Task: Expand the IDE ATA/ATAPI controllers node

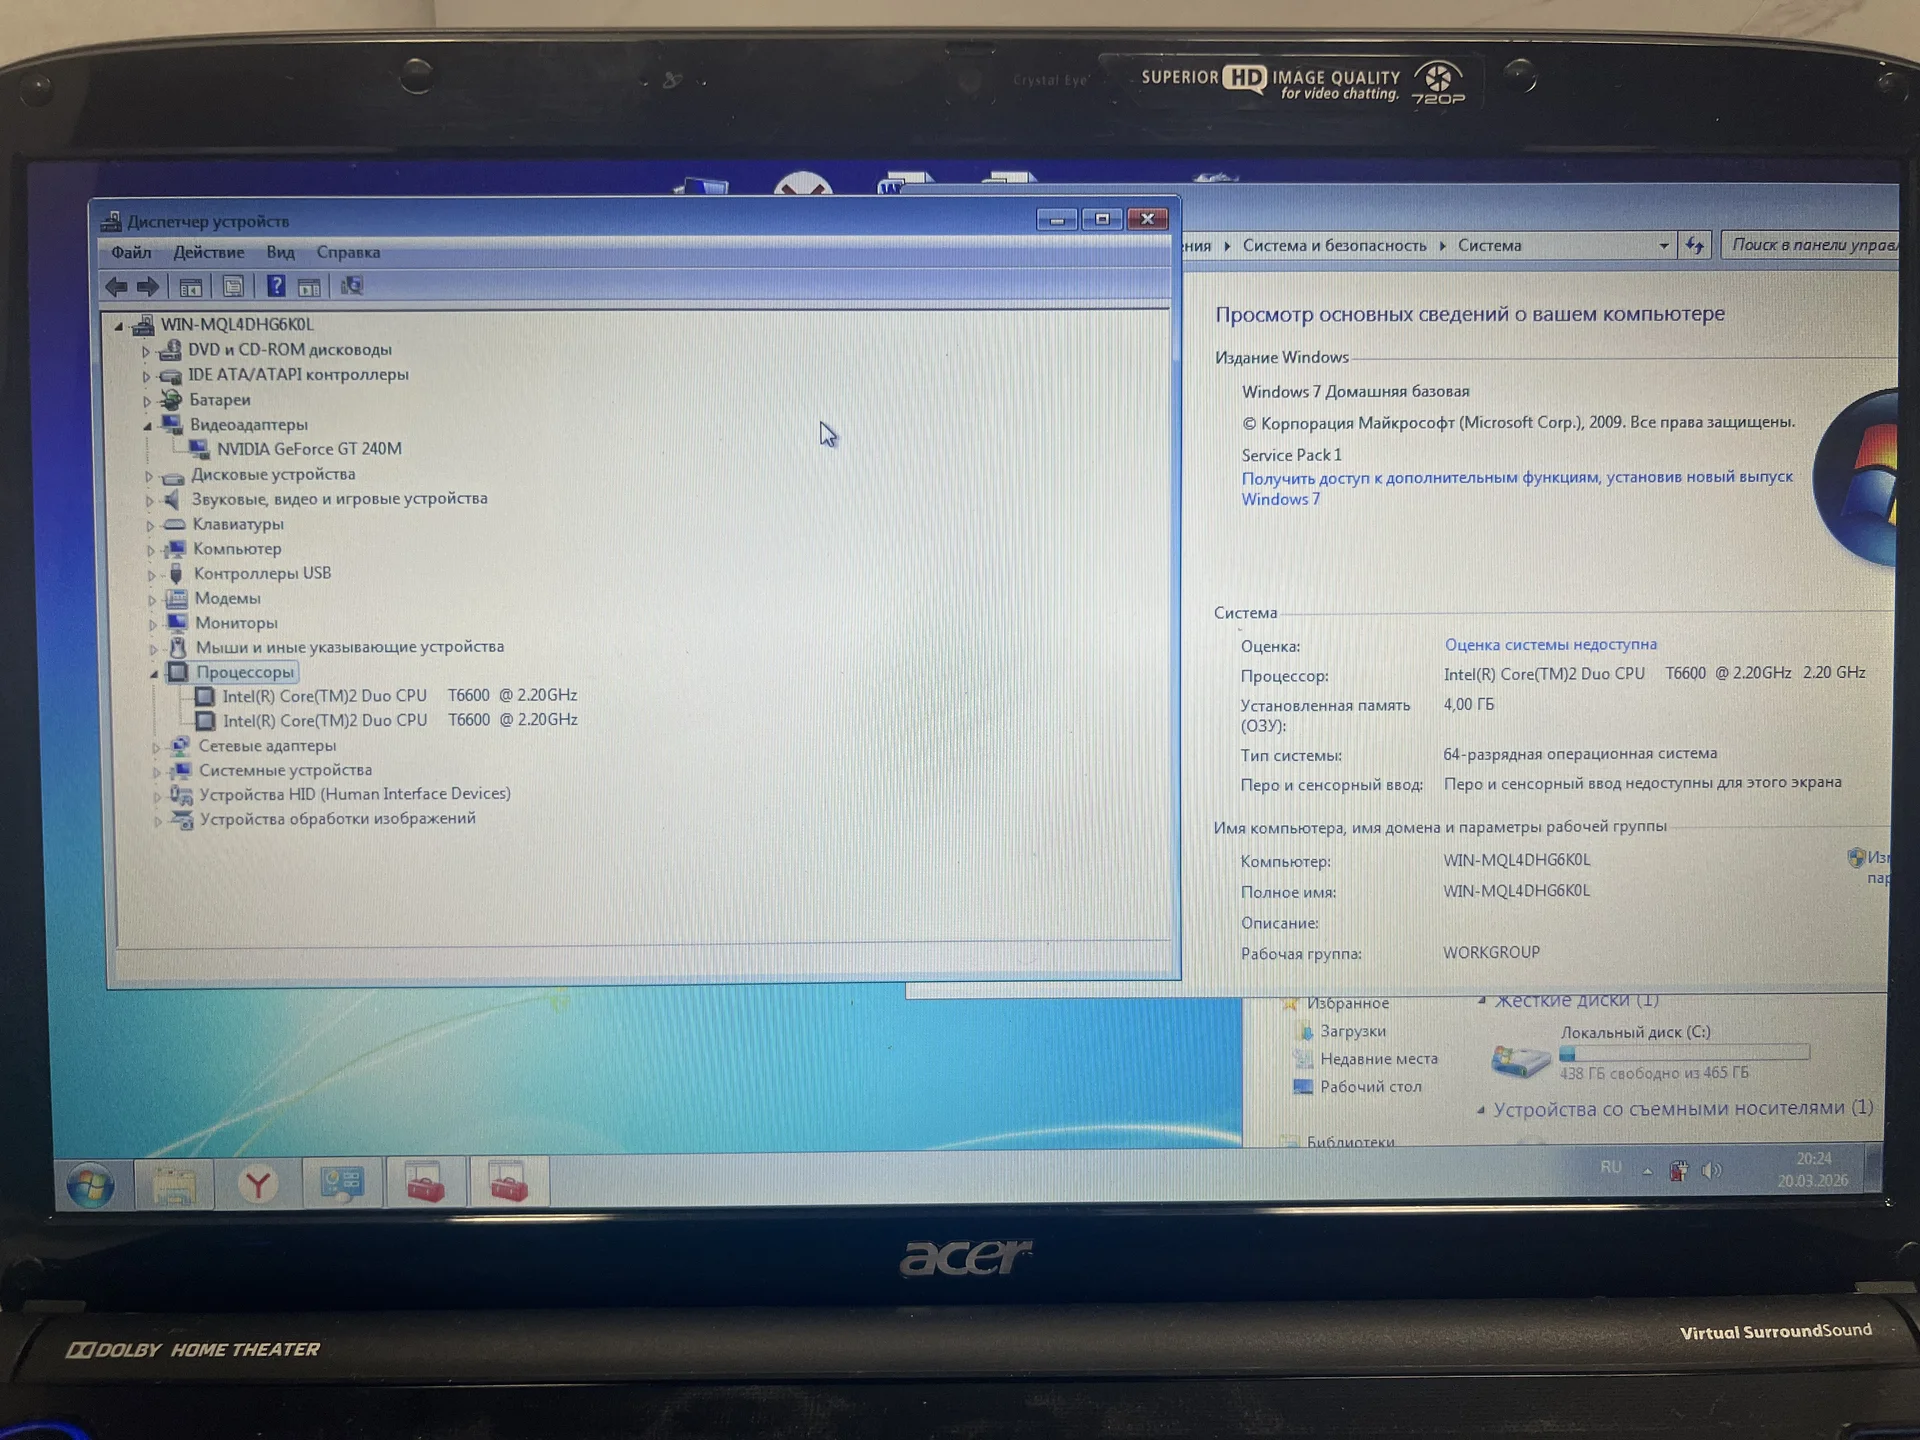Action: (x=146, y=377)
